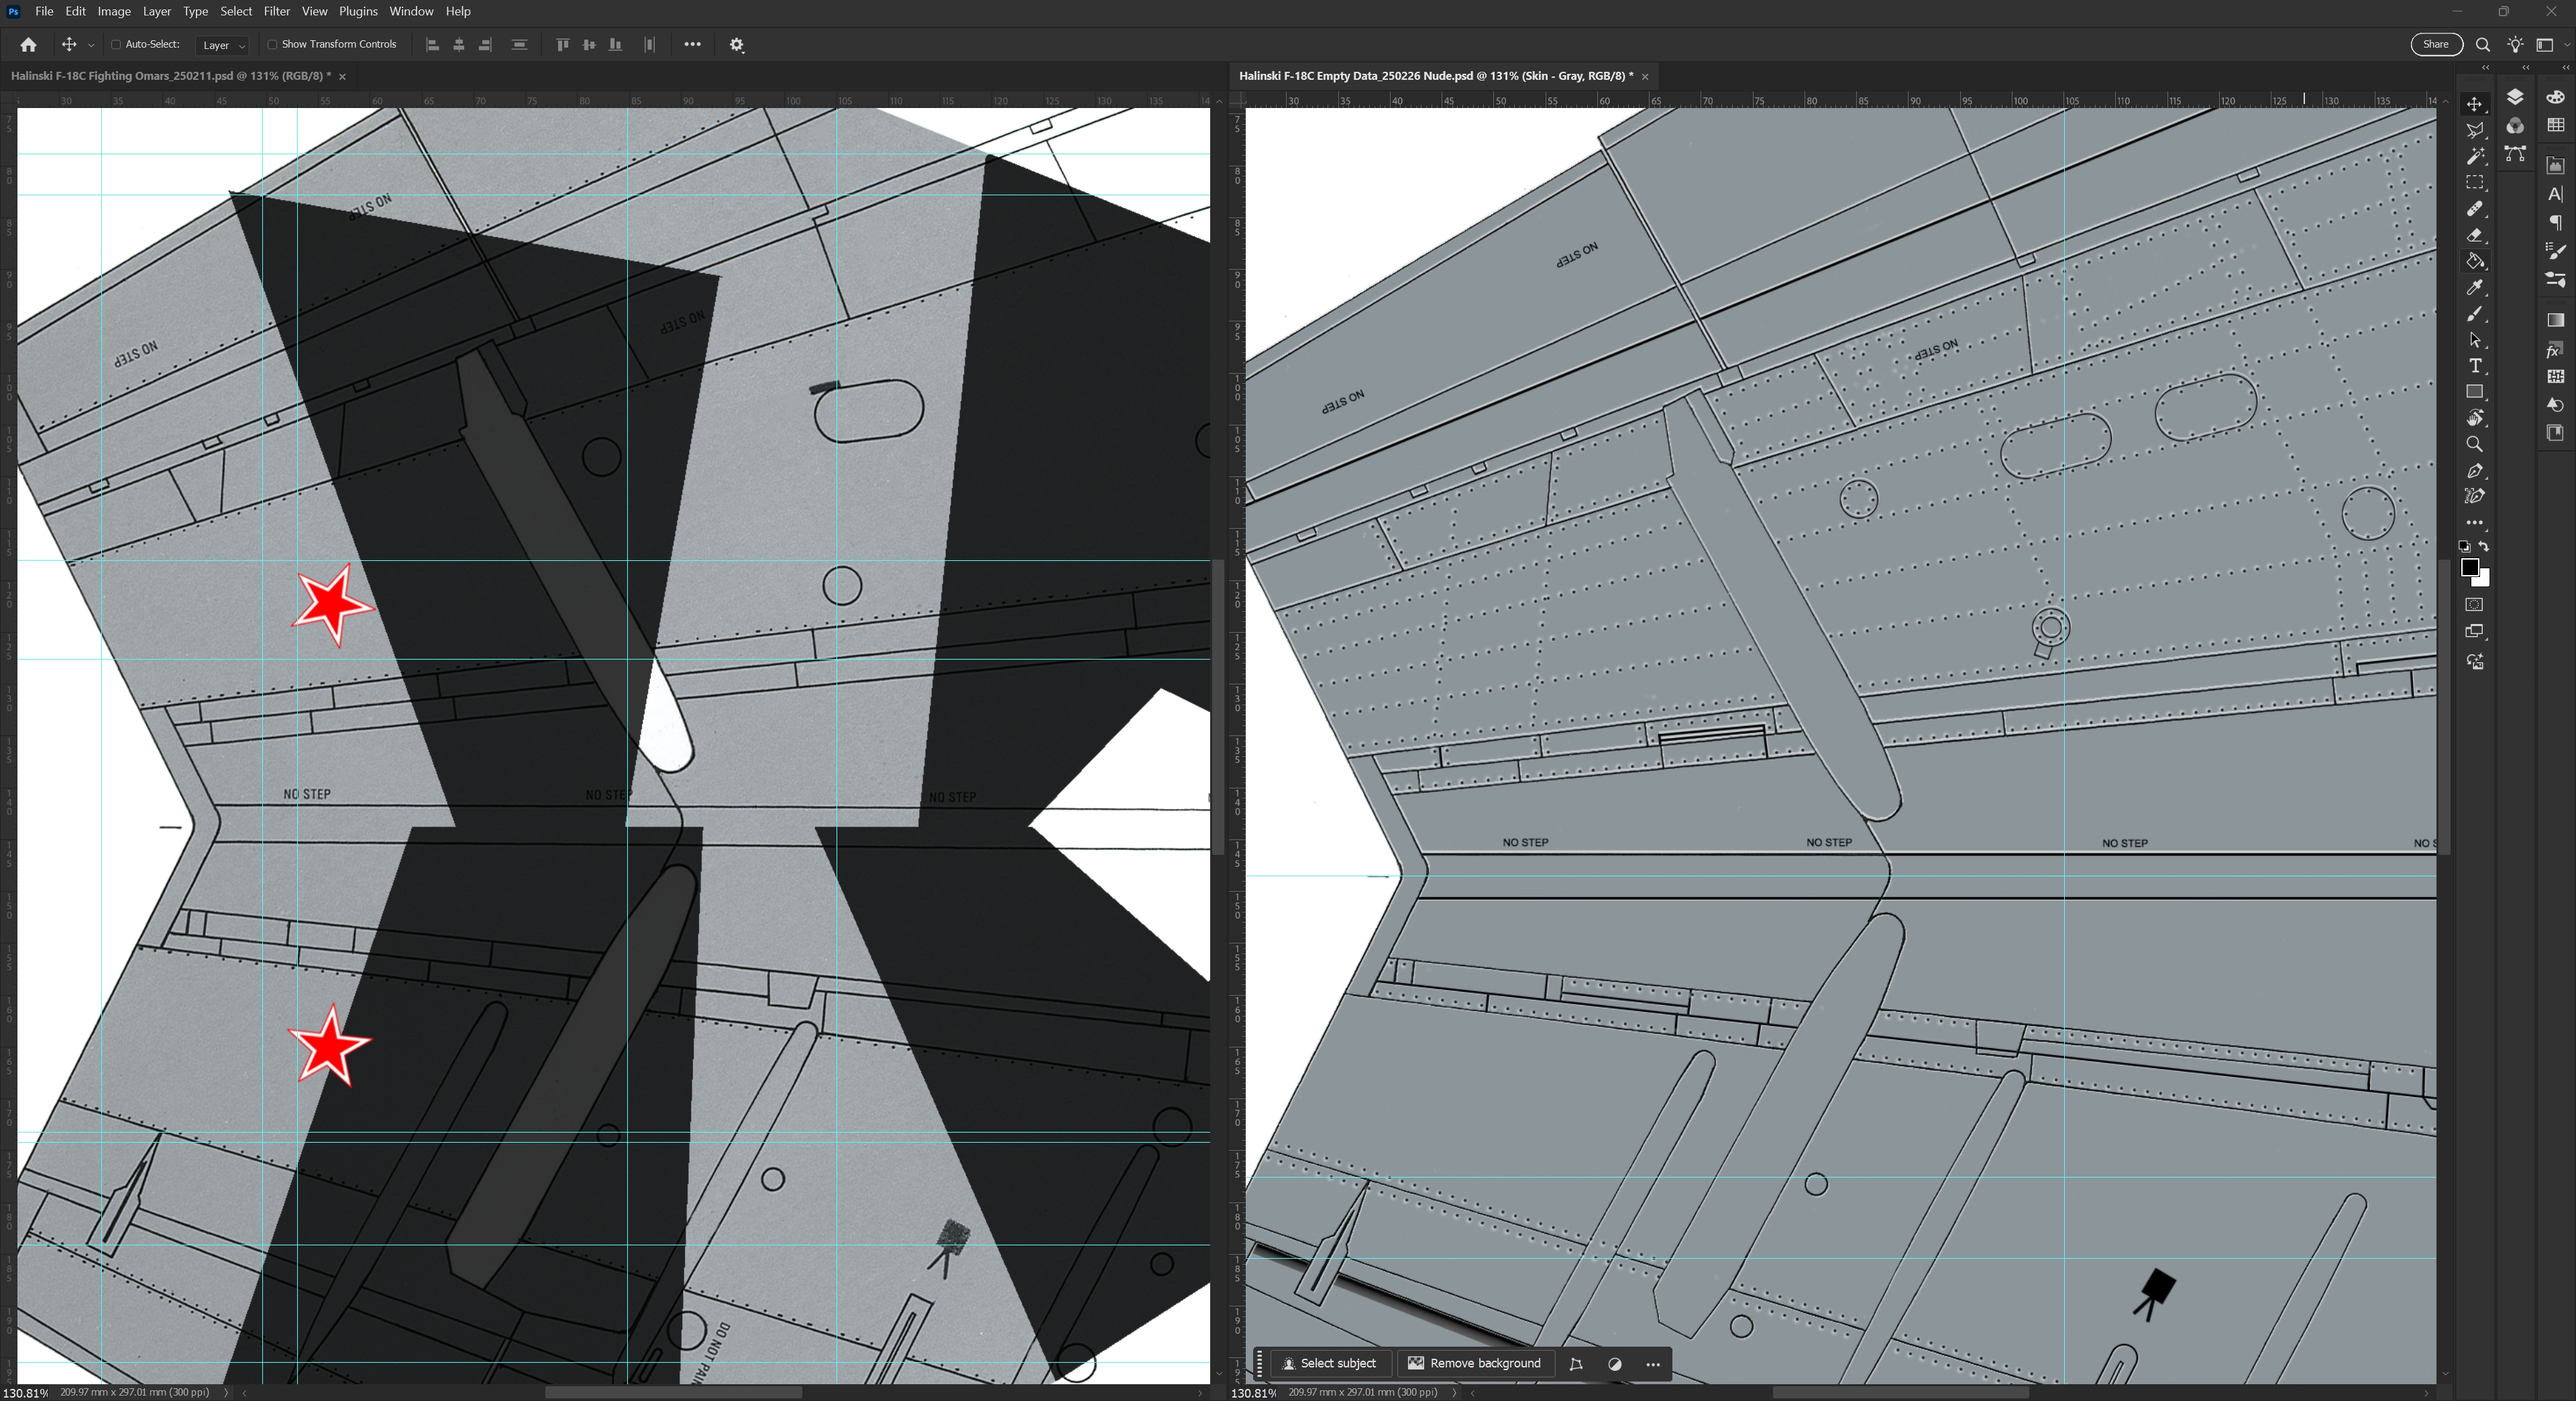Select the Eraser tool
2576x1401 pixels.
pyautogui.click(x=2475, y=236)
